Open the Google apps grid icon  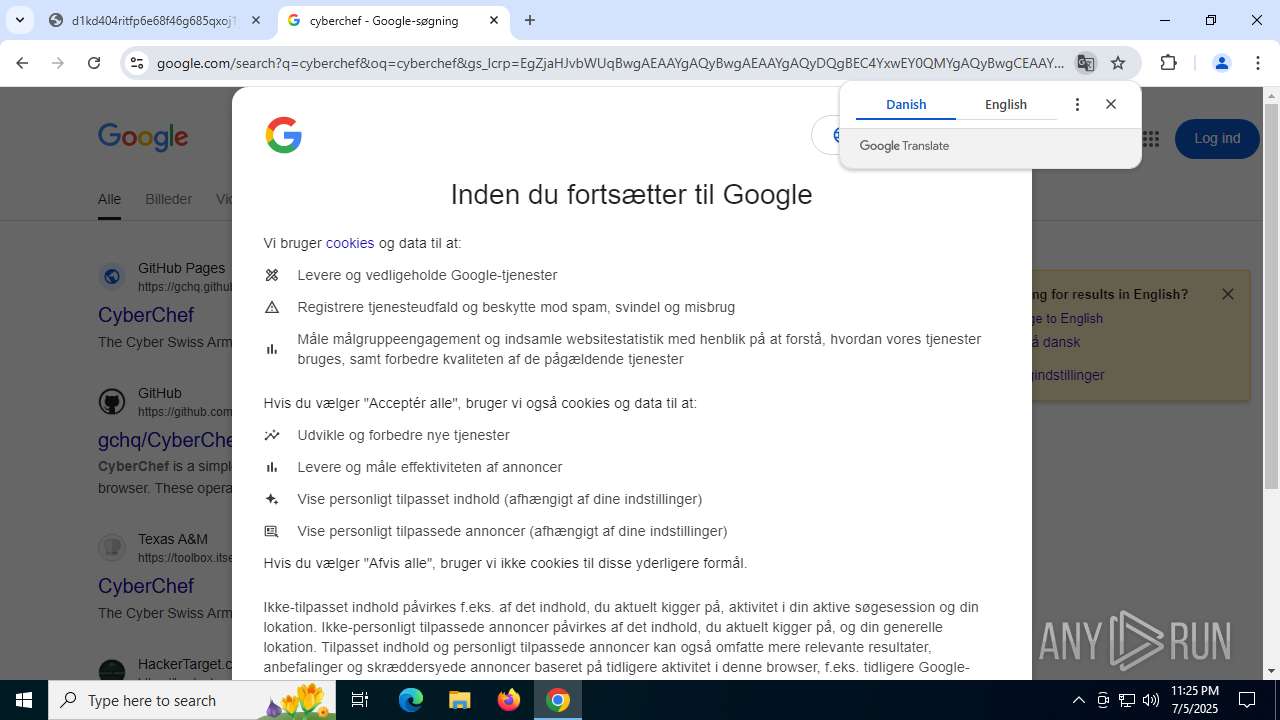click(x=1150, y=139)
